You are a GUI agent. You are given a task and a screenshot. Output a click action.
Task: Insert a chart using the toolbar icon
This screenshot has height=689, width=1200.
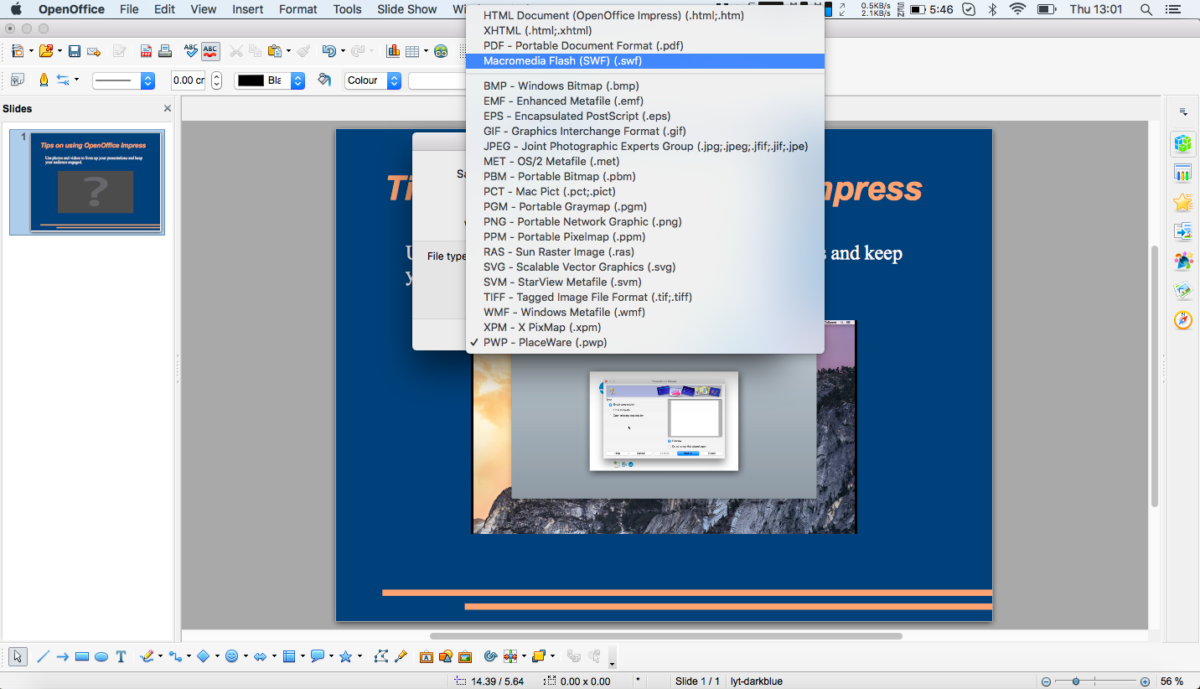pyautogui.click(x=391, y=50)
